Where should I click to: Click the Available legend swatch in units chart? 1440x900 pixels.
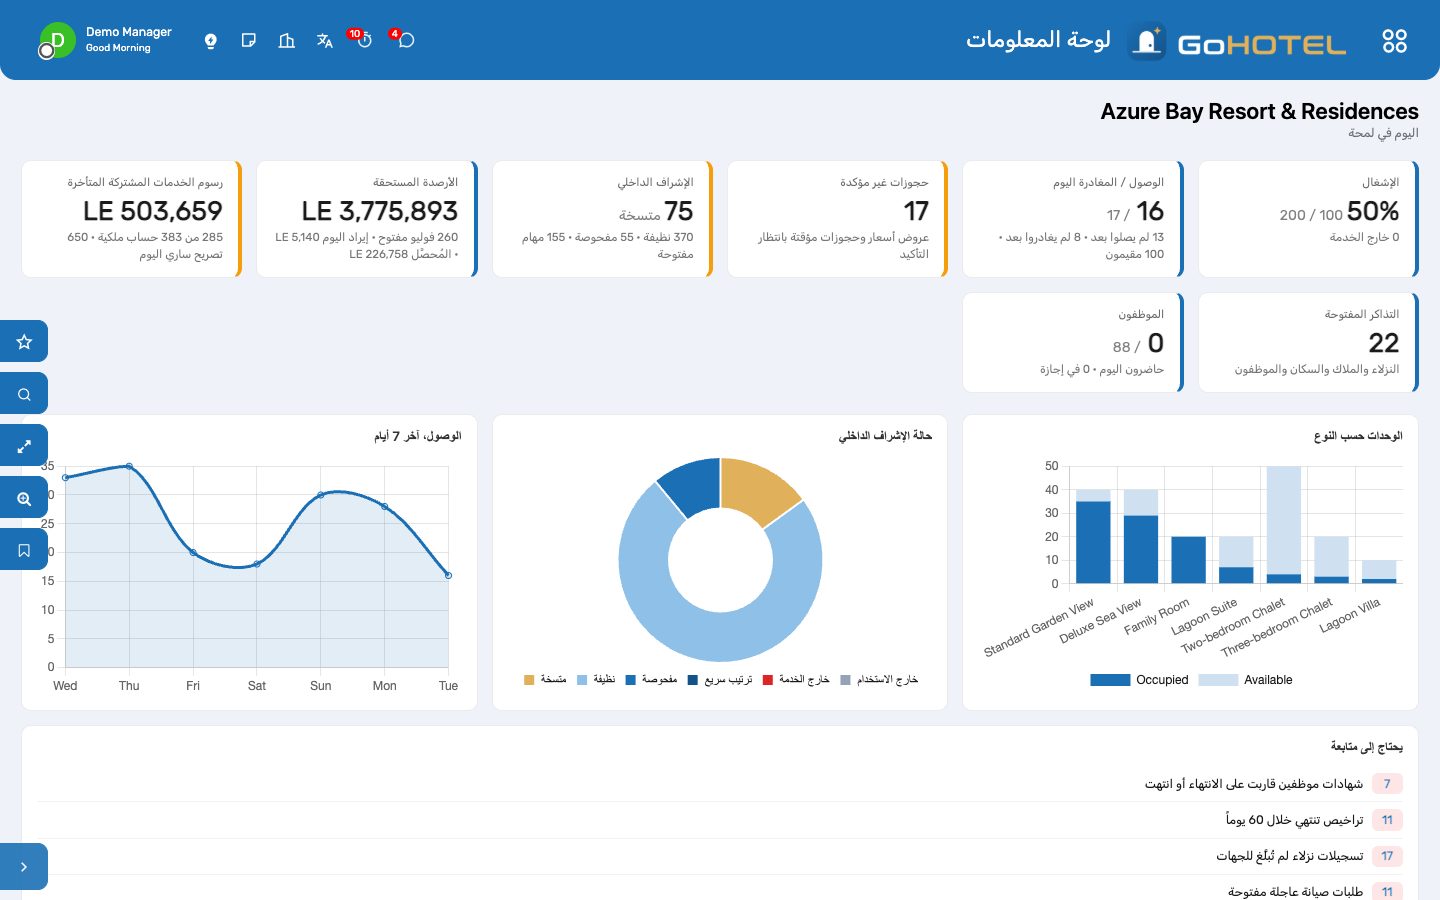point(1218,680)
